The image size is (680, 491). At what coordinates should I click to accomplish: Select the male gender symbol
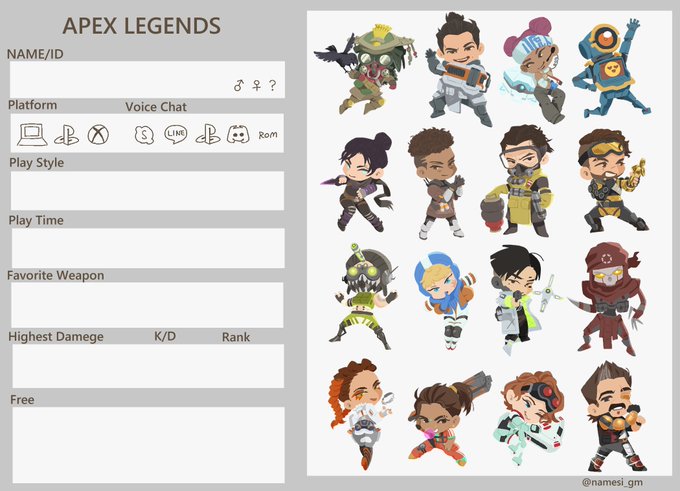tap(239, 85)
